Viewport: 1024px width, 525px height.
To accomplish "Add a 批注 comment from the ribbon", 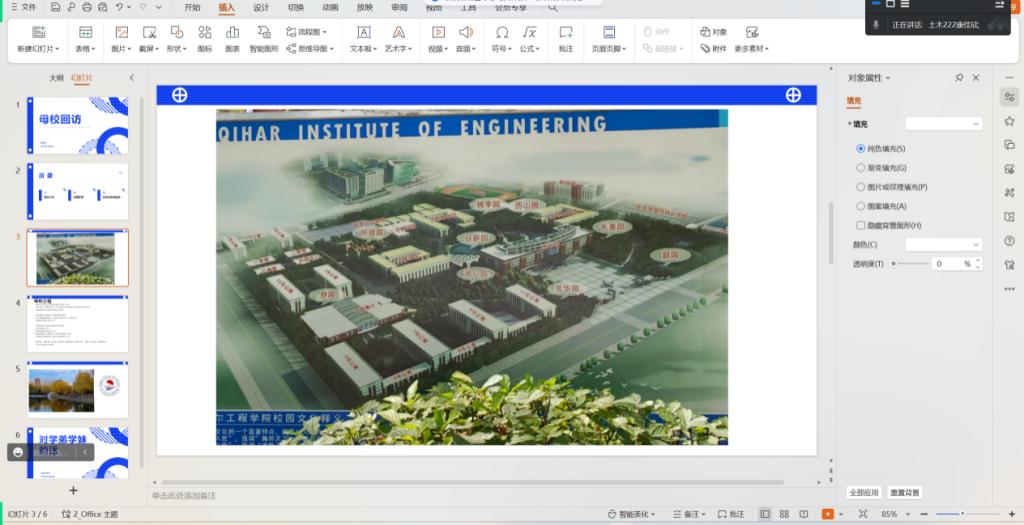I will pyautogui.click(x=566, y=38).
